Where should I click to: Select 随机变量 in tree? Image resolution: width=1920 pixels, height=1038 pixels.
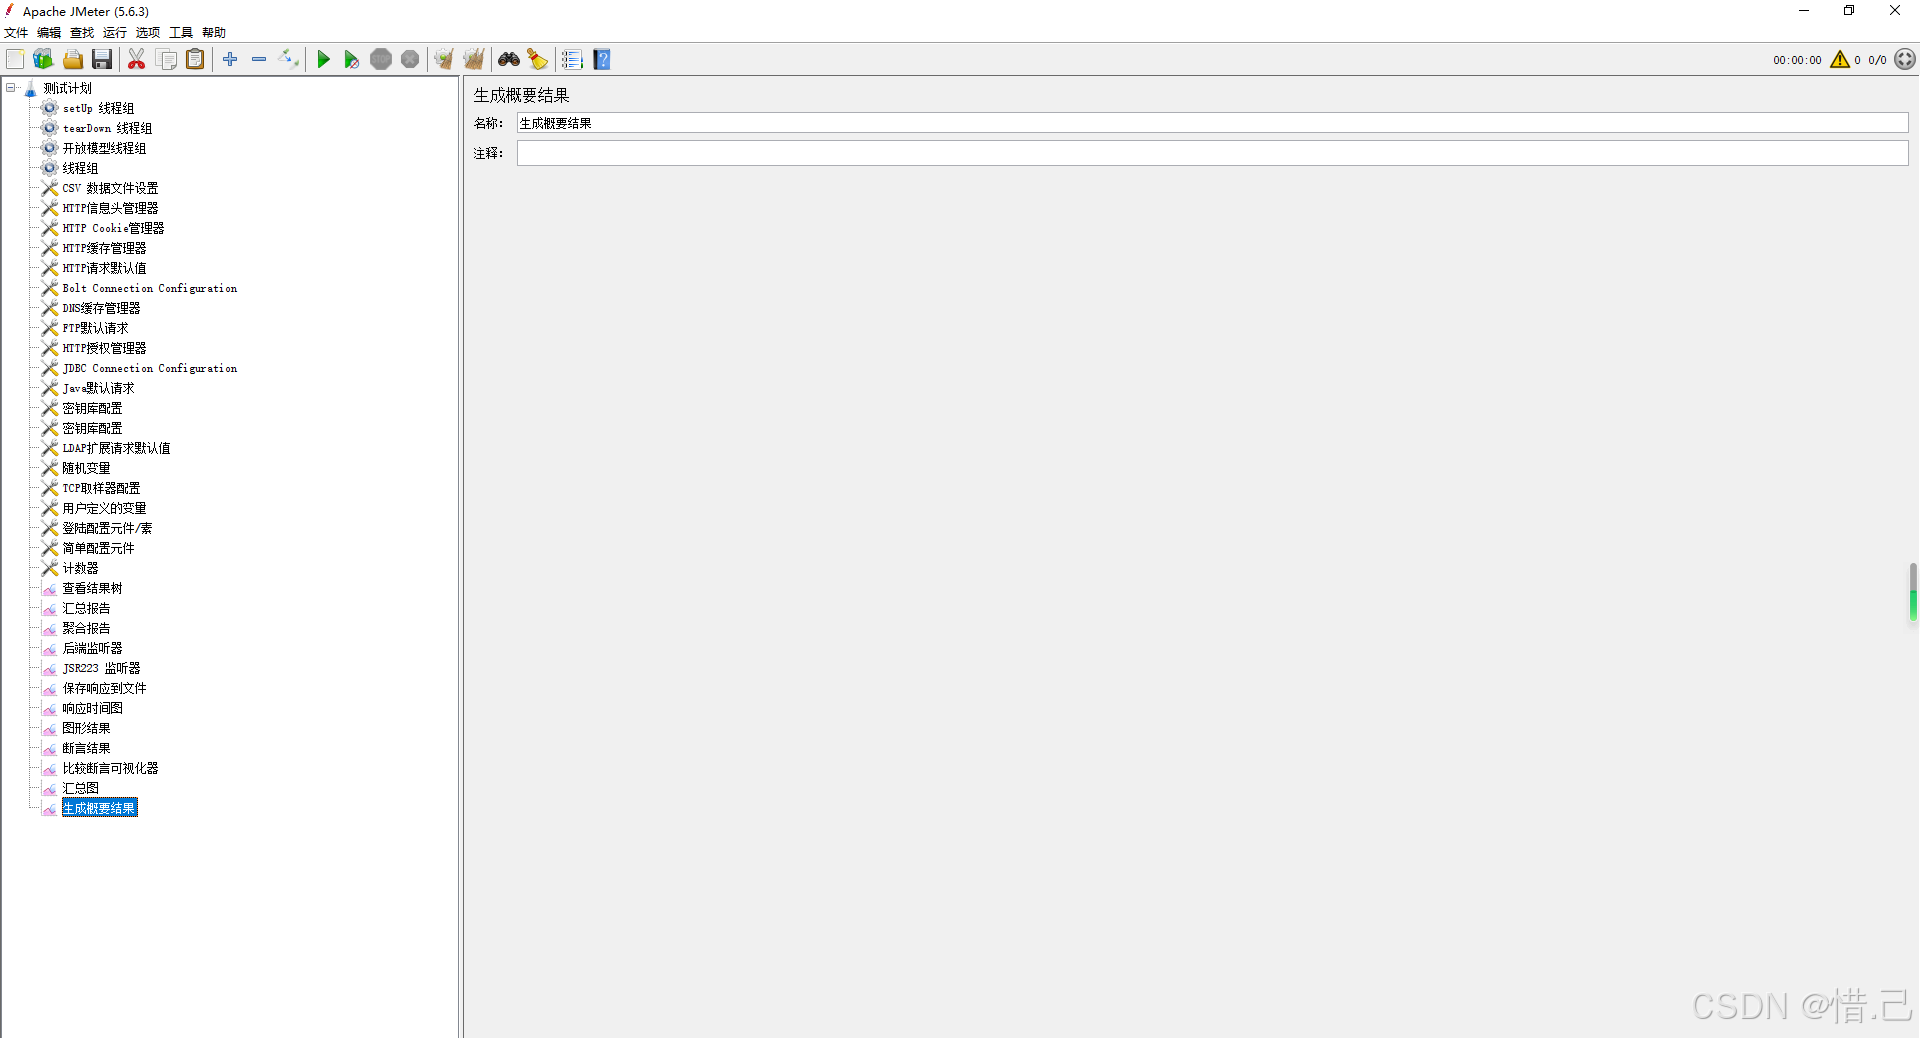(x=86, y=468)
